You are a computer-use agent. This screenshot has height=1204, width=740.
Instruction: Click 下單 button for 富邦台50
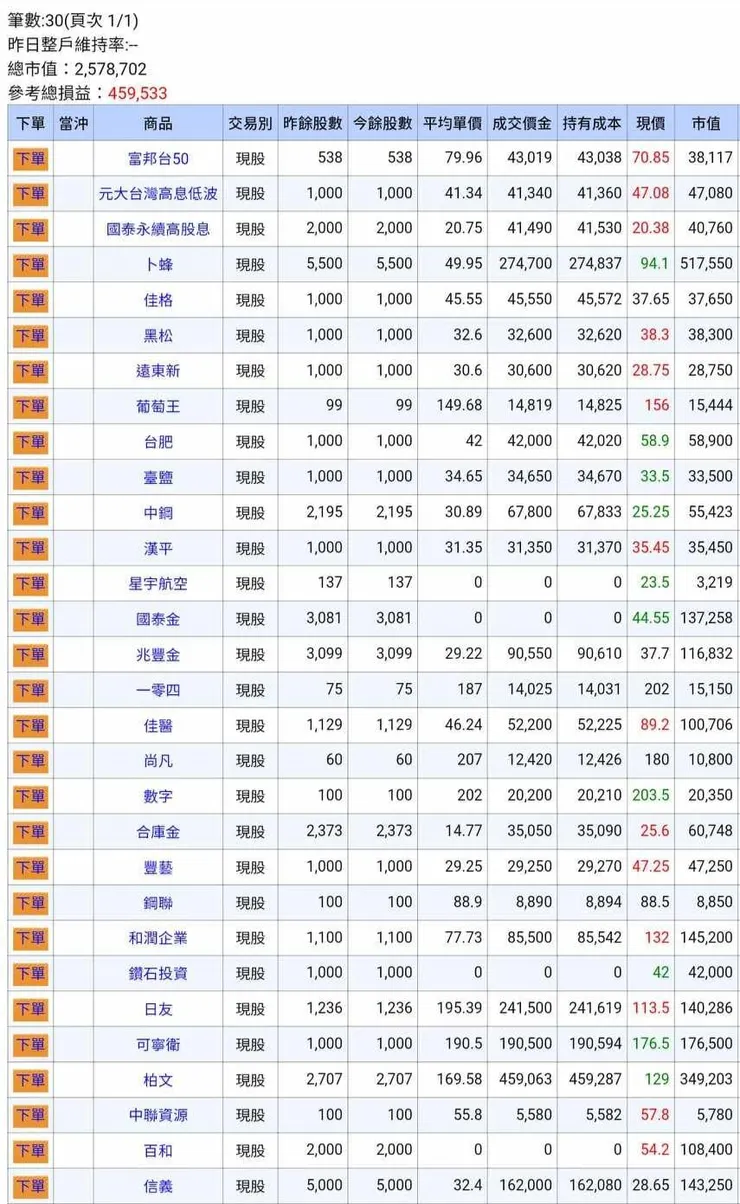(30, 158)
